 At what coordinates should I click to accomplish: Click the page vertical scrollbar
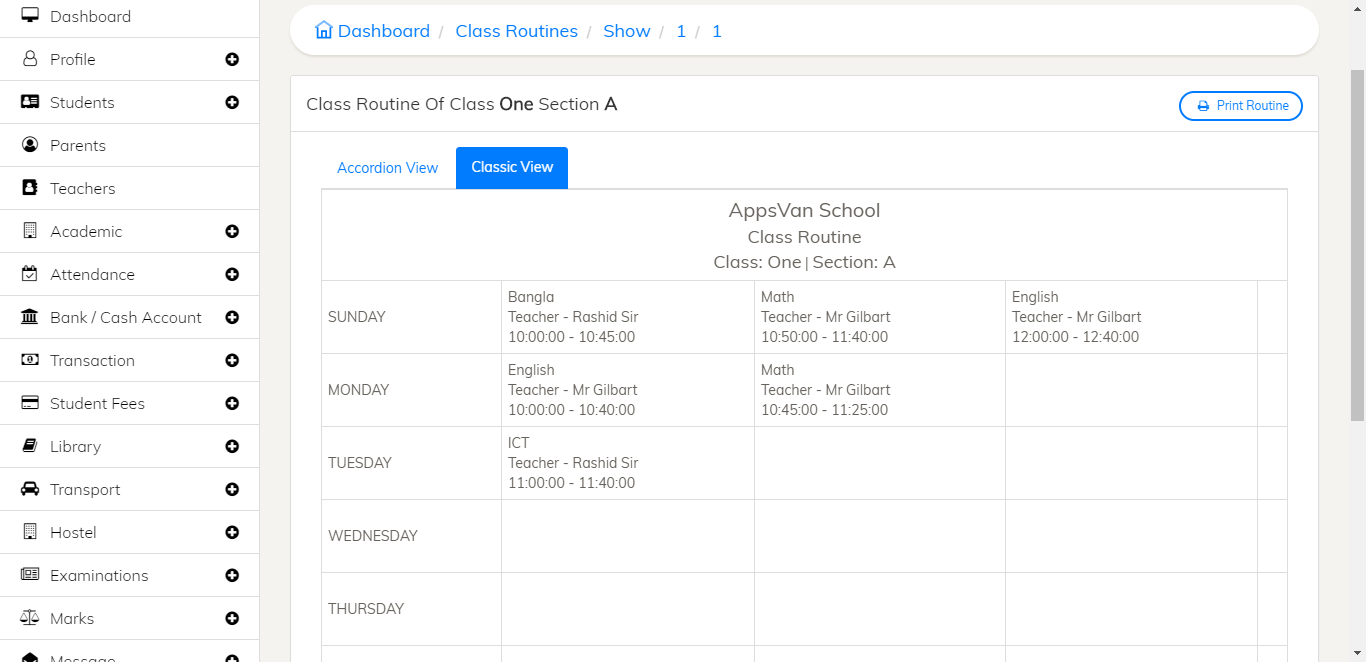coord(1357,245)
